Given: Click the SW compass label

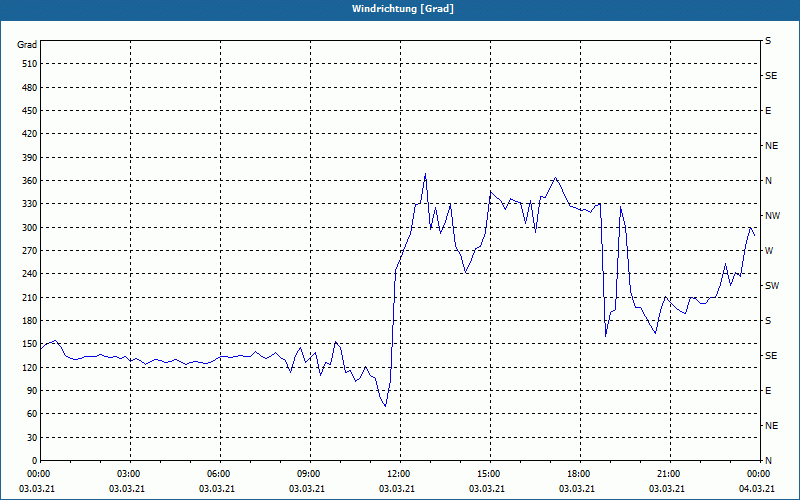Looking at the screenshot, I should point(772,286).
